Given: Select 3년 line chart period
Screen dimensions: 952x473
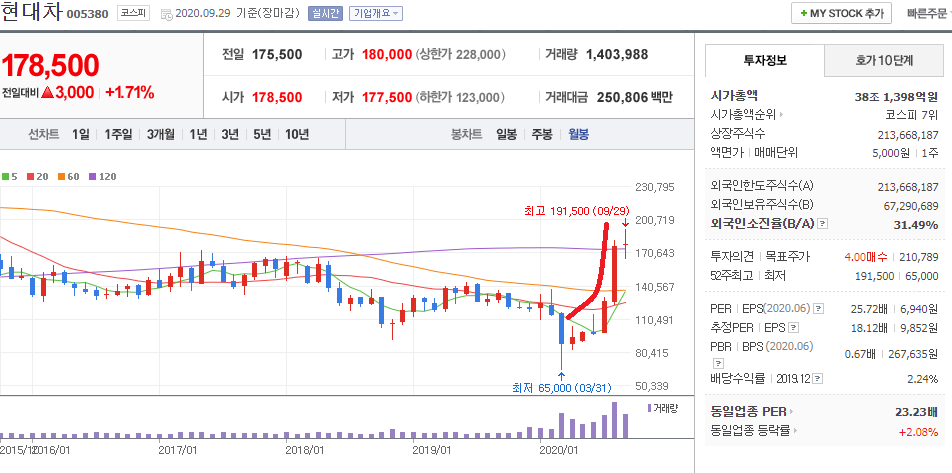Looking at the screenshot, I should point(230,134).
